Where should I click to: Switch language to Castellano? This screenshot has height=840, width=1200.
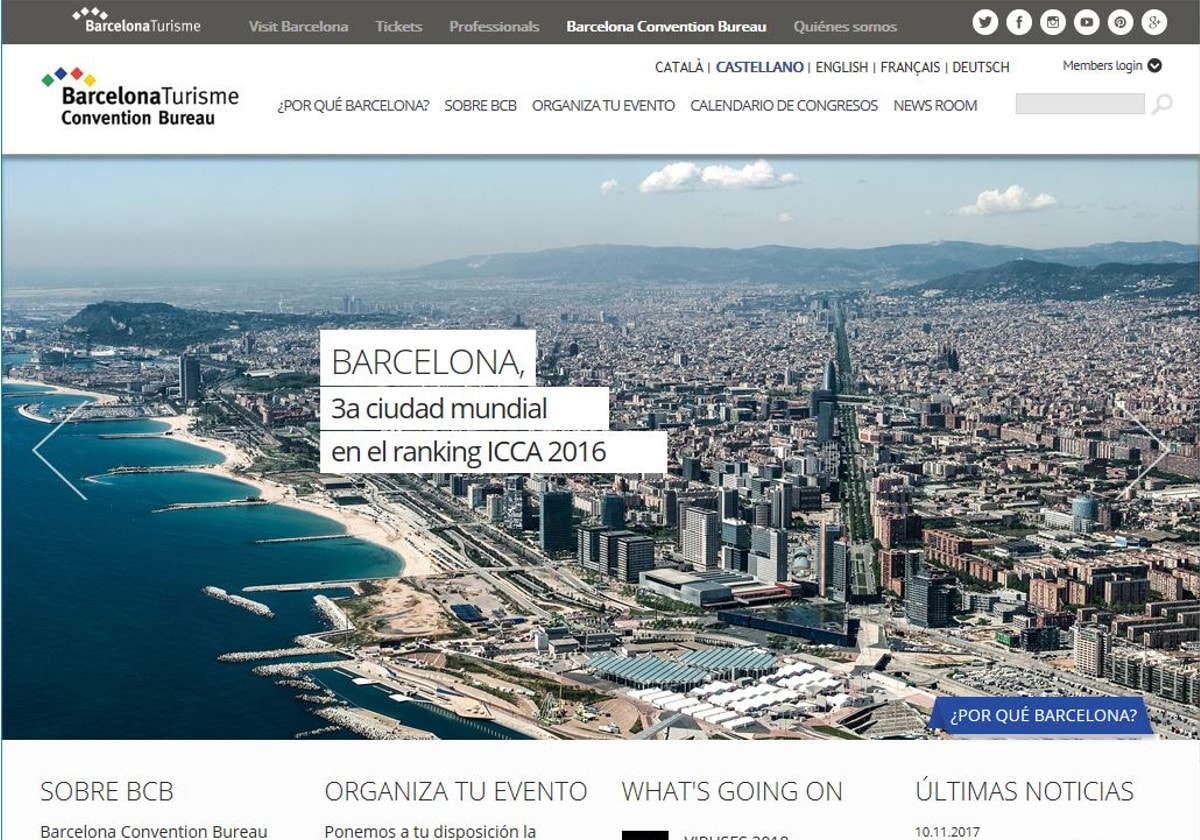click(x=760, y=67)
